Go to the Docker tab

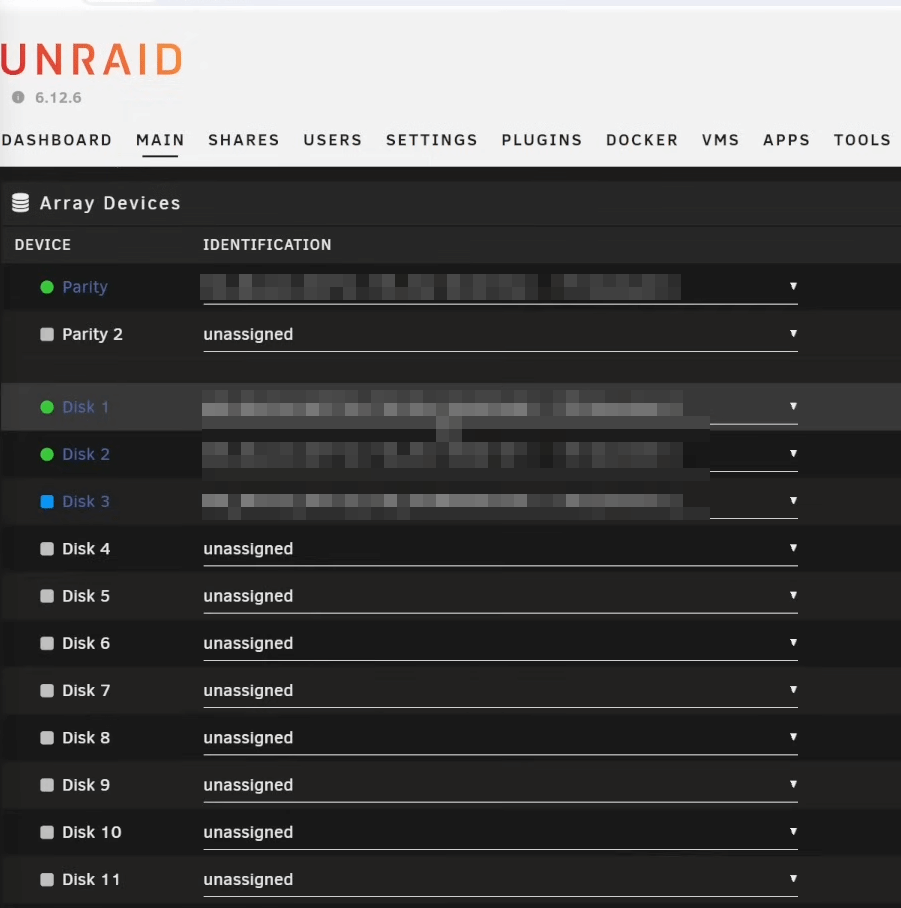pyautogui.click(x=641, y=140)
